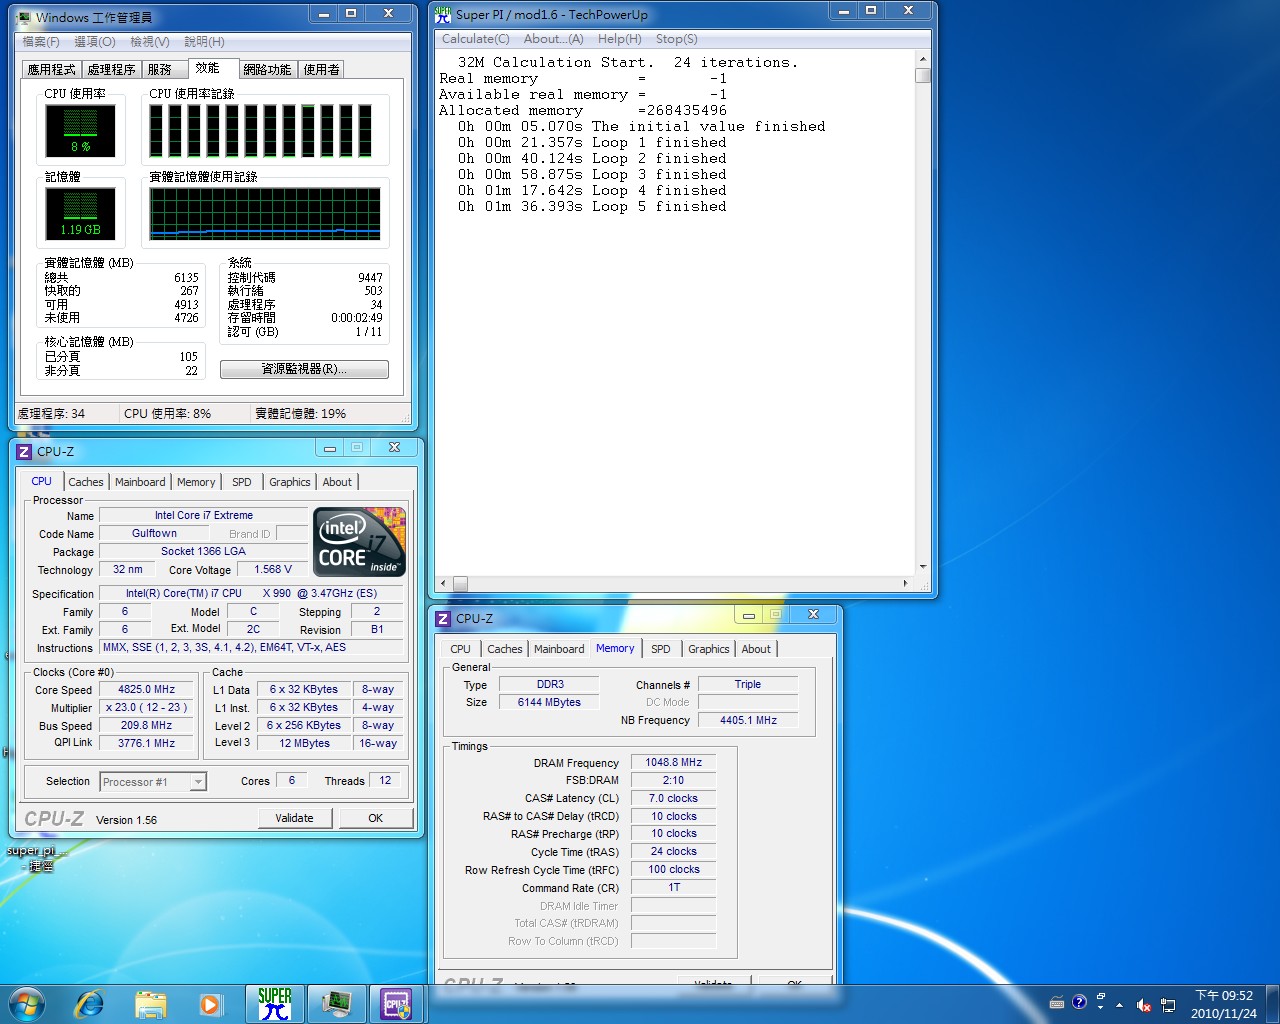Screen dimensions: 1280x1024
Task: Open About tab in CPU-Z Memory window
Action: 756,649
